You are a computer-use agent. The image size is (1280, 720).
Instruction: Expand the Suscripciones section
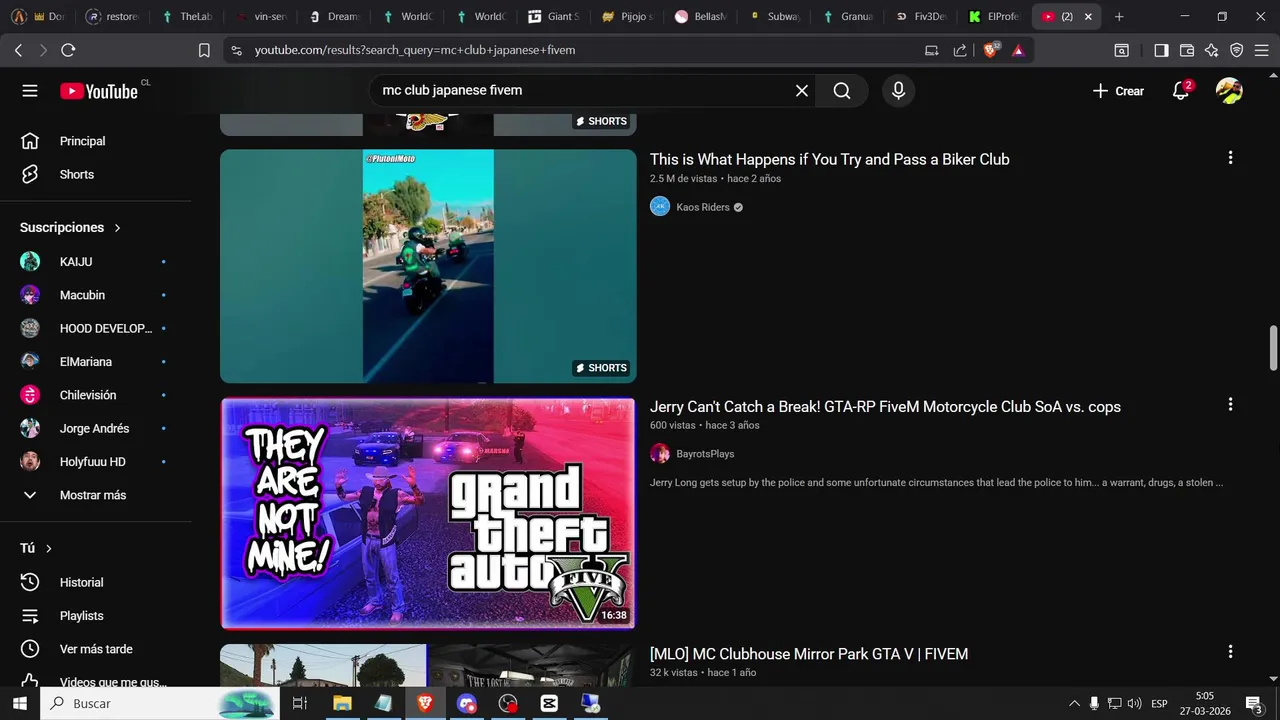70,227
